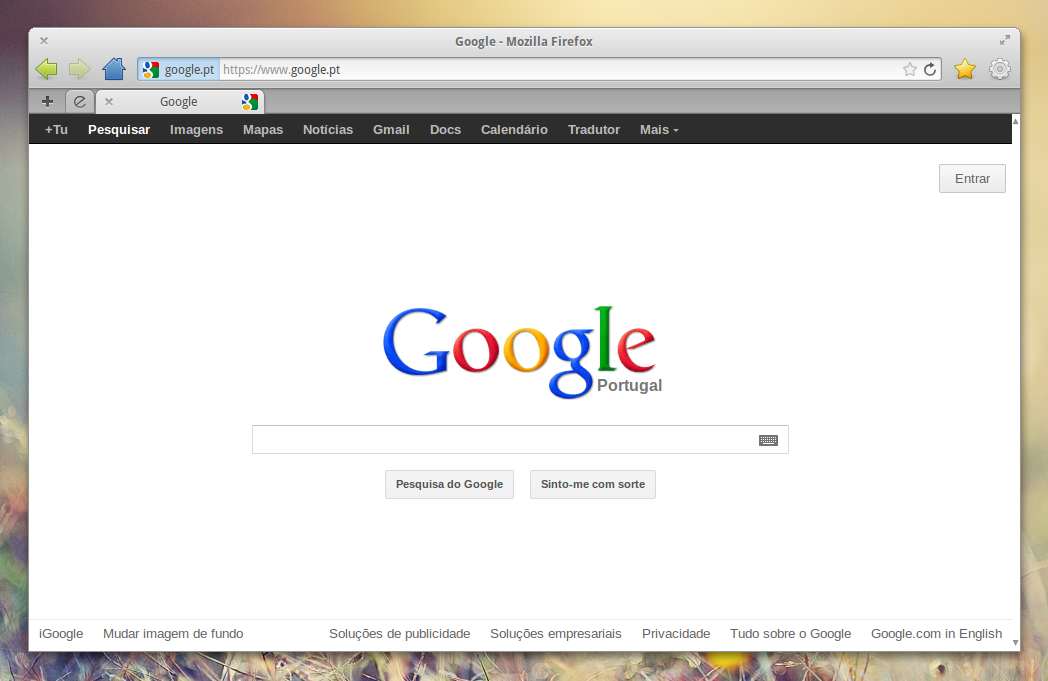This screenshot has height=681, width=1048.
Task: Click the Google site identity favicon in address bar
Action: click(151, 70)
